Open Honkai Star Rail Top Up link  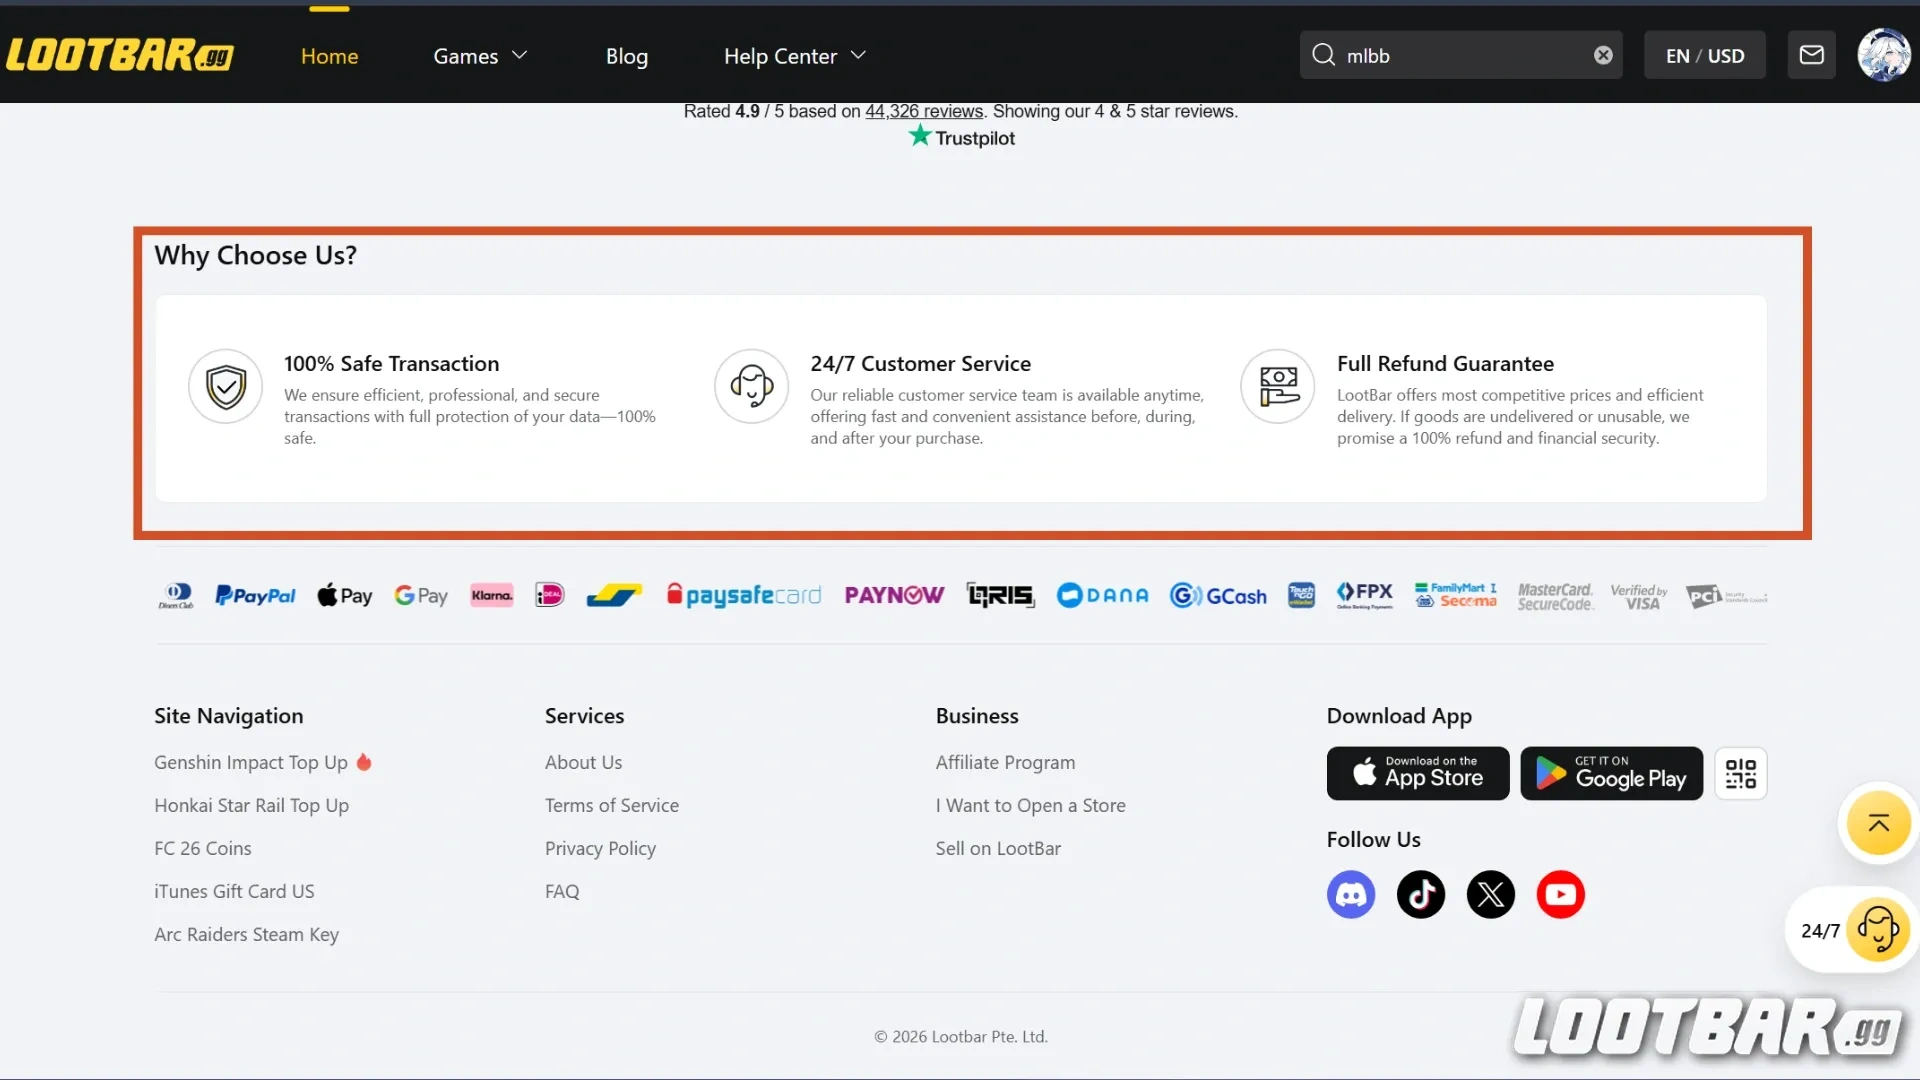pyautogui.click(x=251, y=805)
